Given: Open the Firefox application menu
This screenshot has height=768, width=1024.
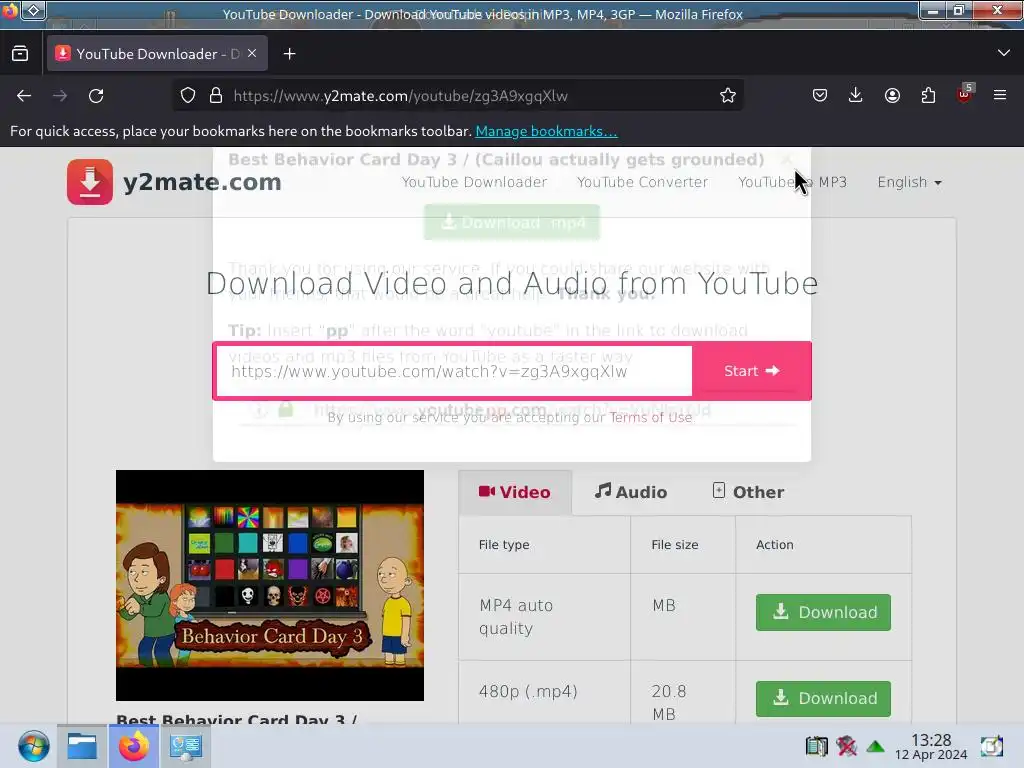Looking at the screenshot, I should pyautogui.click(x=1000, y=96).
